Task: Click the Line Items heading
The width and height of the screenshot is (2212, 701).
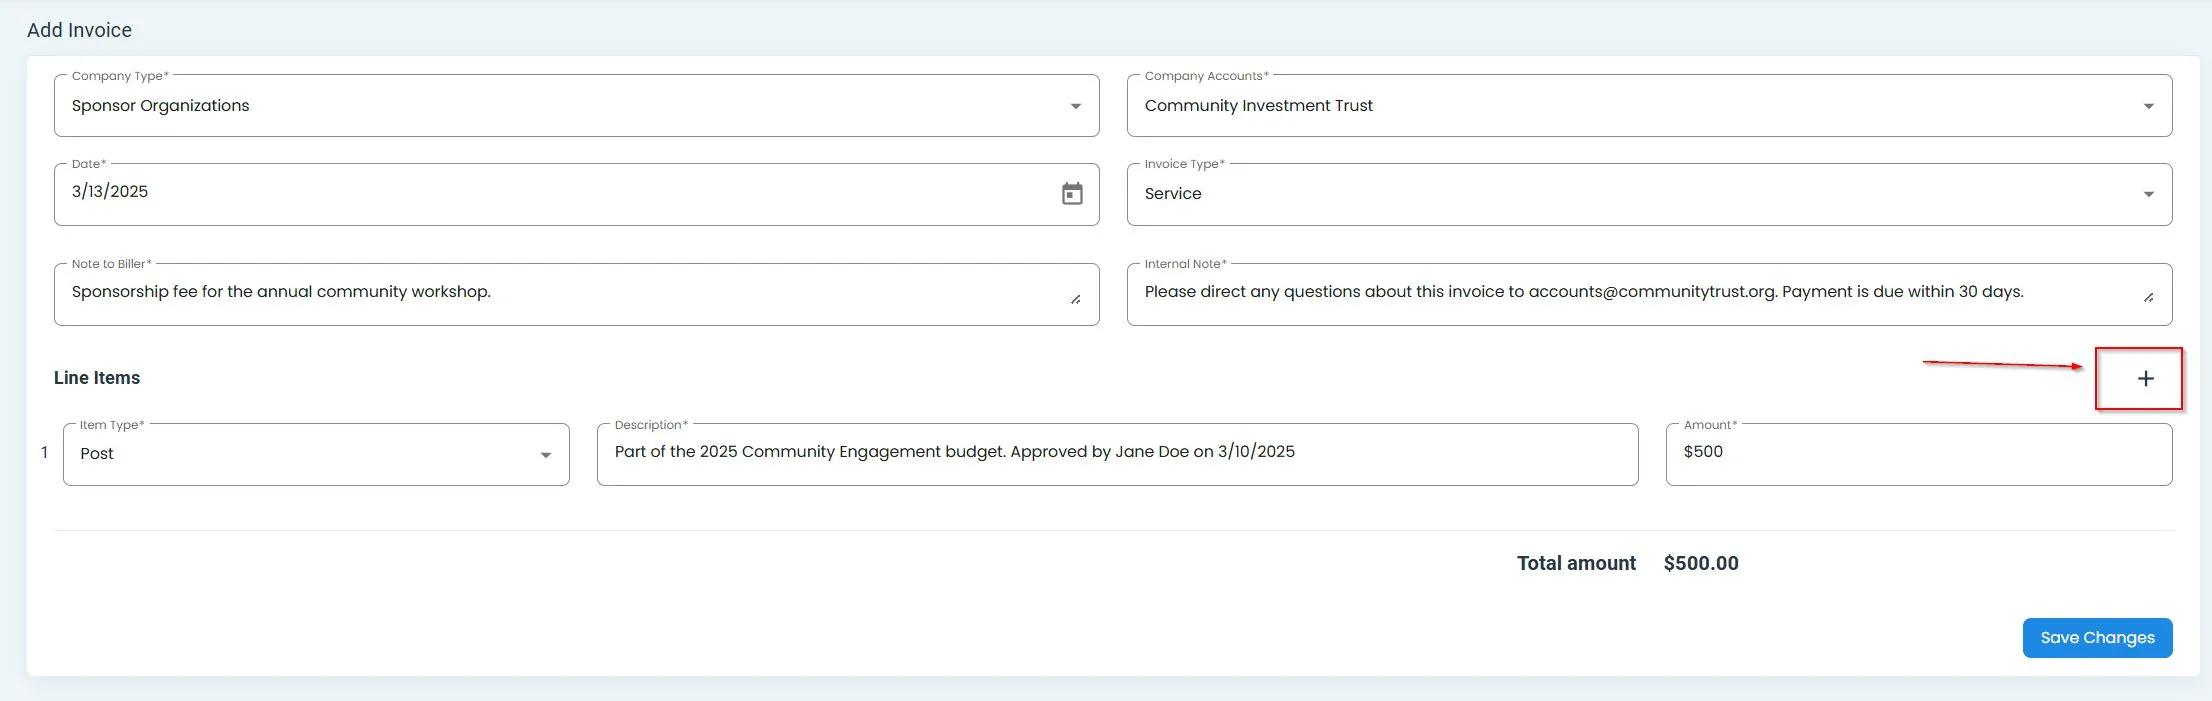Action: pos(97,378)
